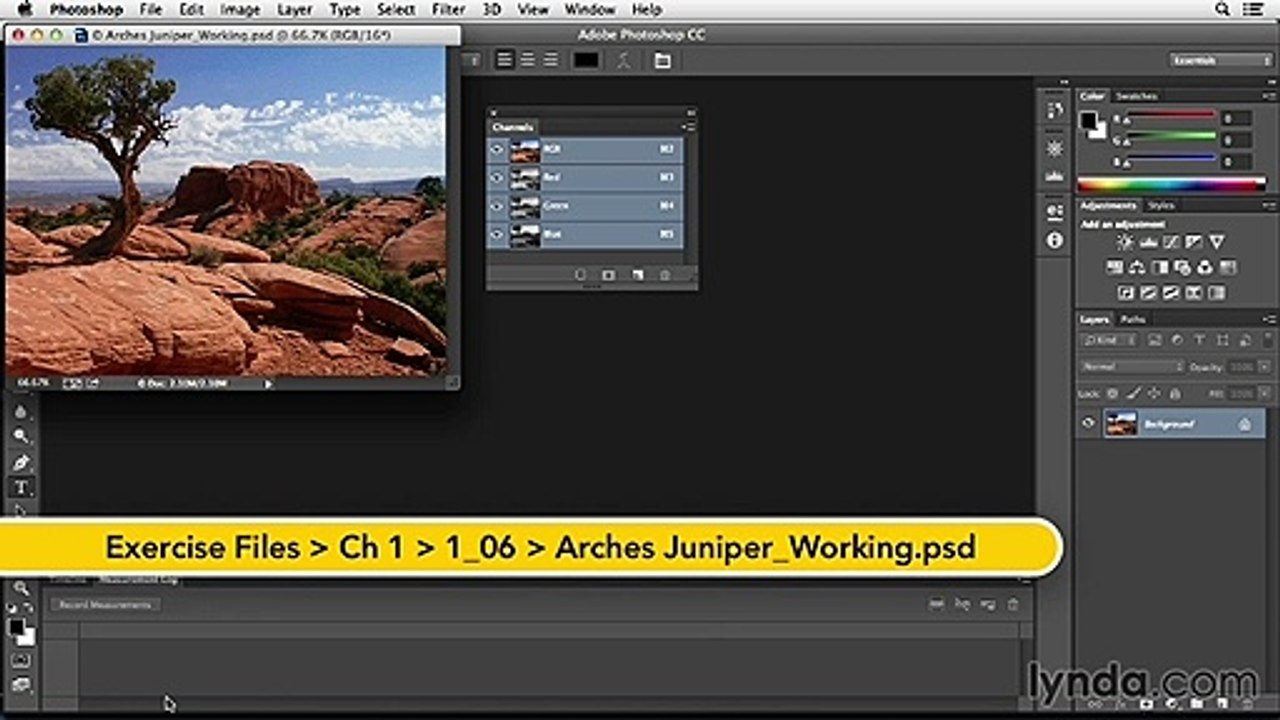The image size is (1280, 720).
Task: Click the screen mode icon at toolbar bottom
Action: 21,686
